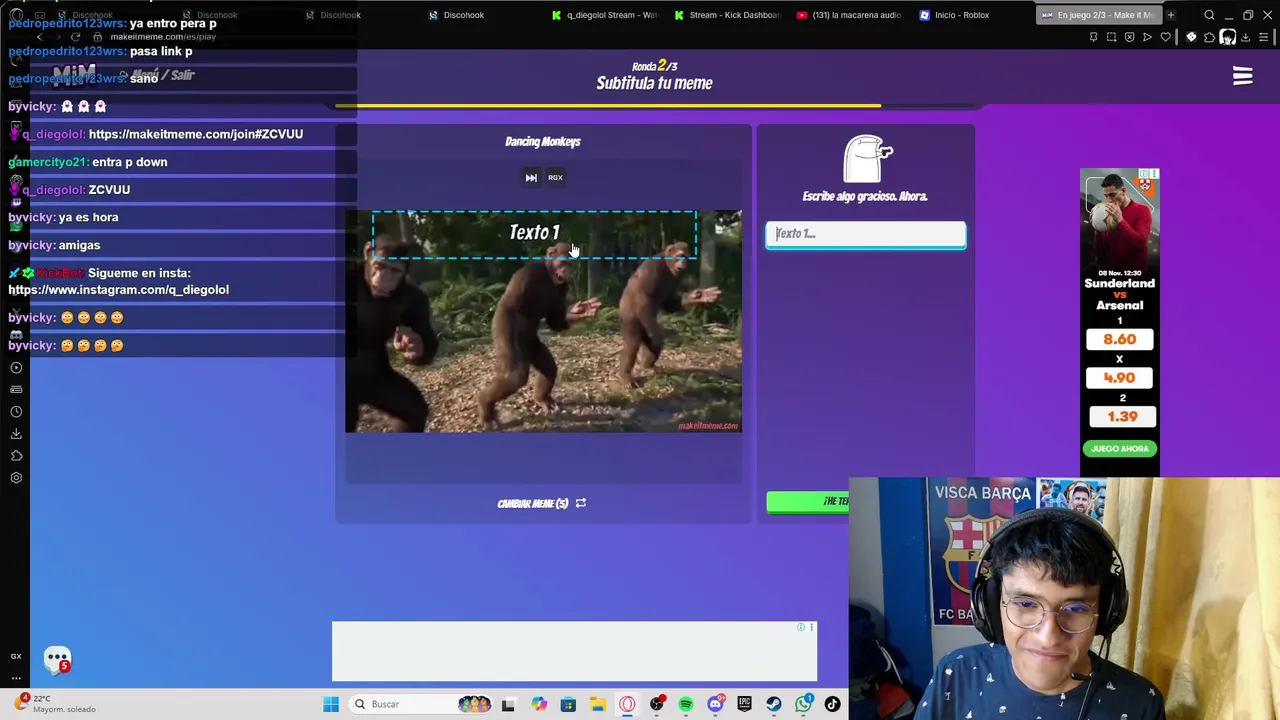
Task: Open Settings gear icon in Opera sidebar
Action: coord(16,478)
